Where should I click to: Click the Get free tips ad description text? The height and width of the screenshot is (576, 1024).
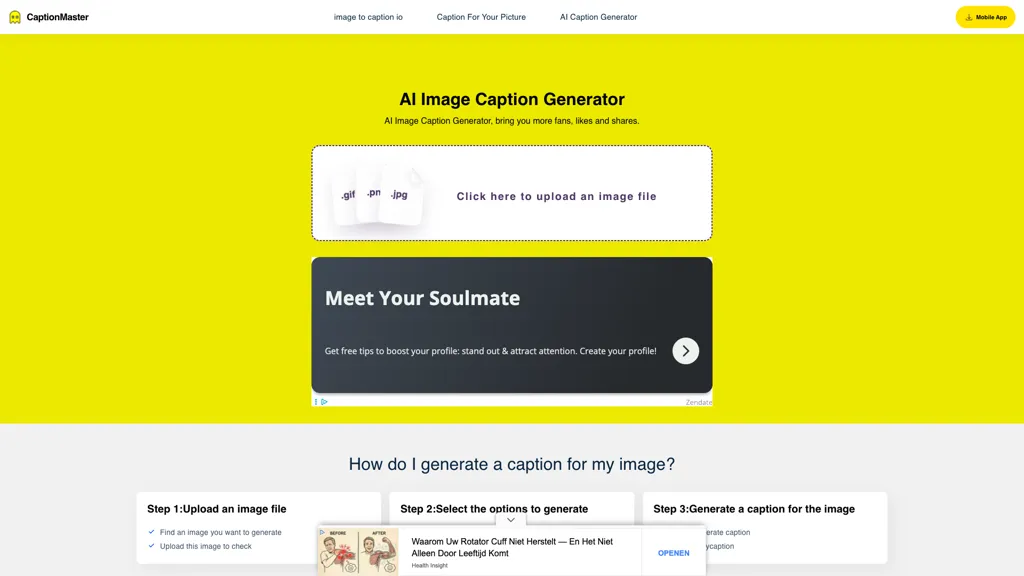(490, 351)
